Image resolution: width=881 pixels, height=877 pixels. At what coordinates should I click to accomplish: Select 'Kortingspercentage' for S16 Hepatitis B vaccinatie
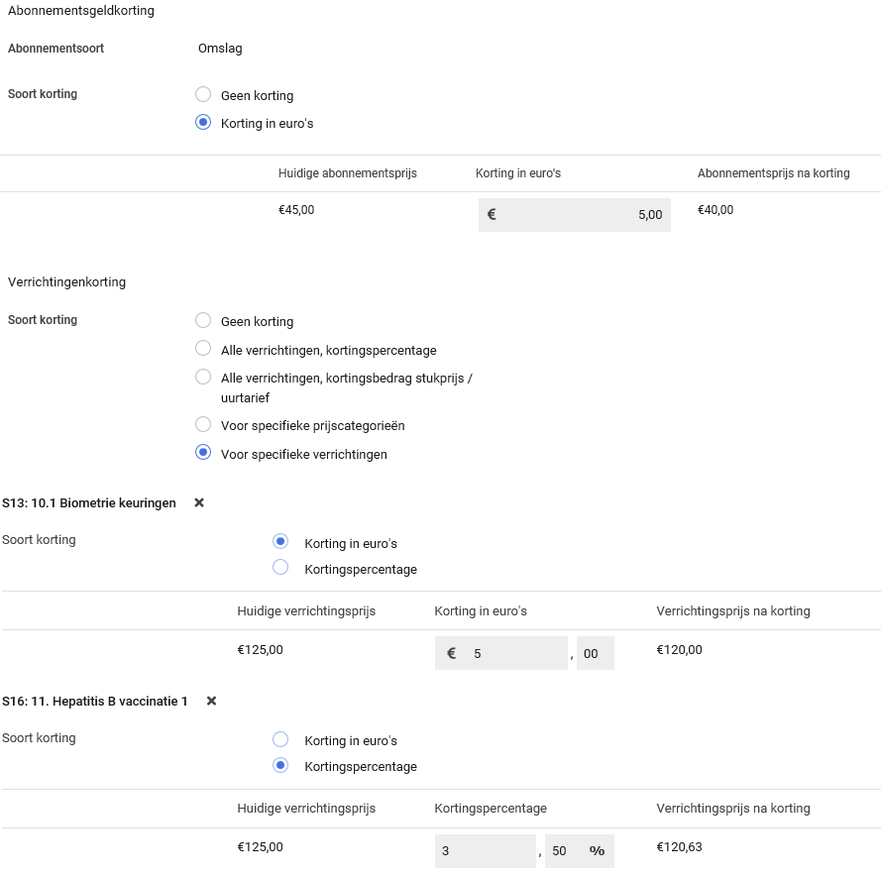(x=281, y=766)
